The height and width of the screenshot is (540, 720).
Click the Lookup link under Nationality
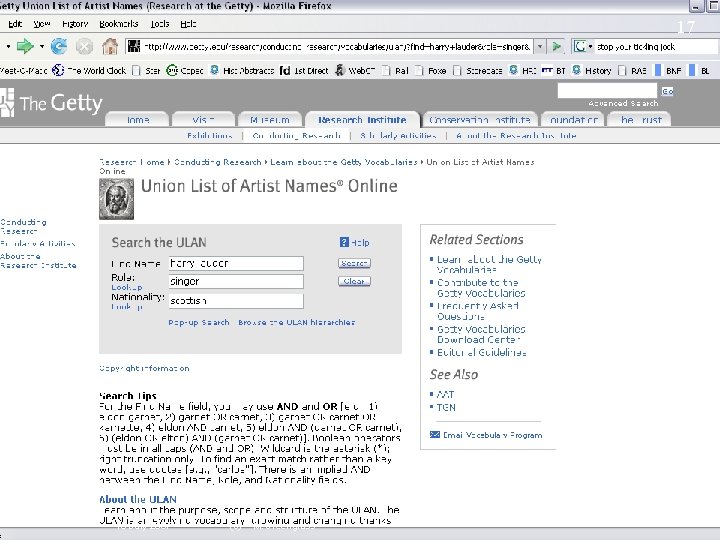[x=127, y=306]
